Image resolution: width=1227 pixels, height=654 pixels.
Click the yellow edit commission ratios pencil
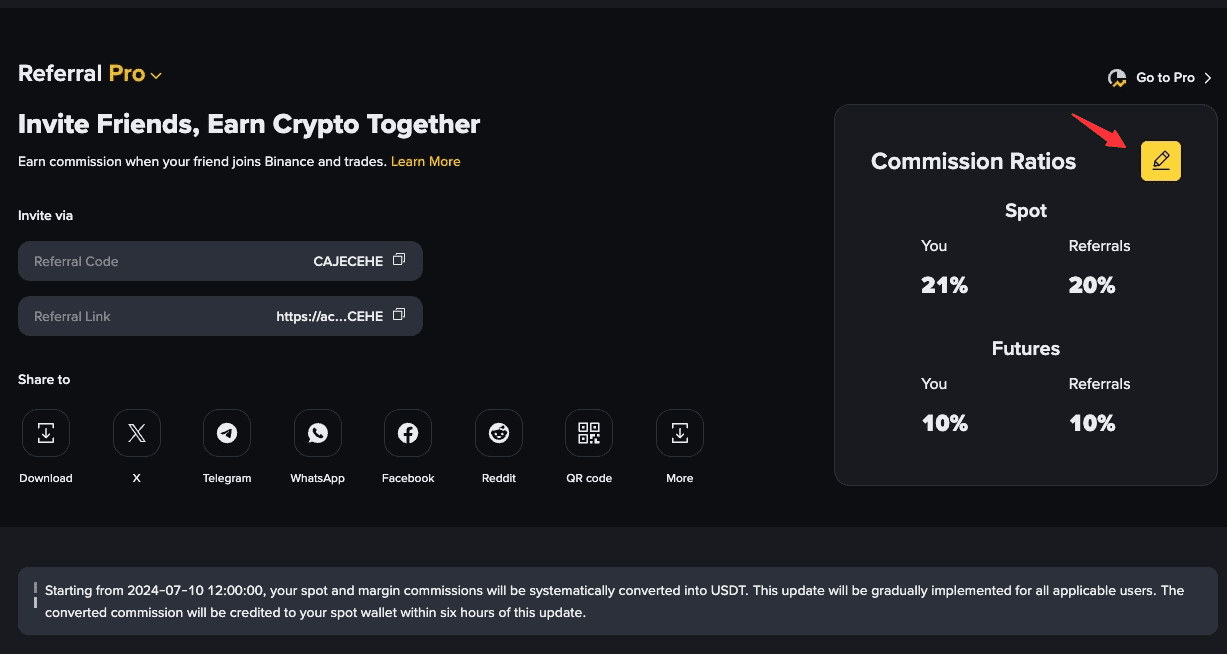[x=1161, y=161]
